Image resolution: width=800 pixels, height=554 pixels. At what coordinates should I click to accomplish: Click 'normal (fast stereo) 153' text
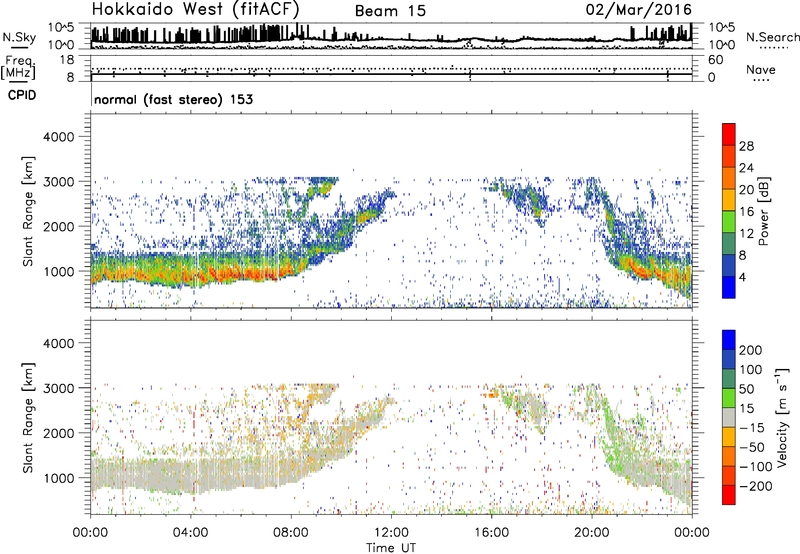(173, 99)
